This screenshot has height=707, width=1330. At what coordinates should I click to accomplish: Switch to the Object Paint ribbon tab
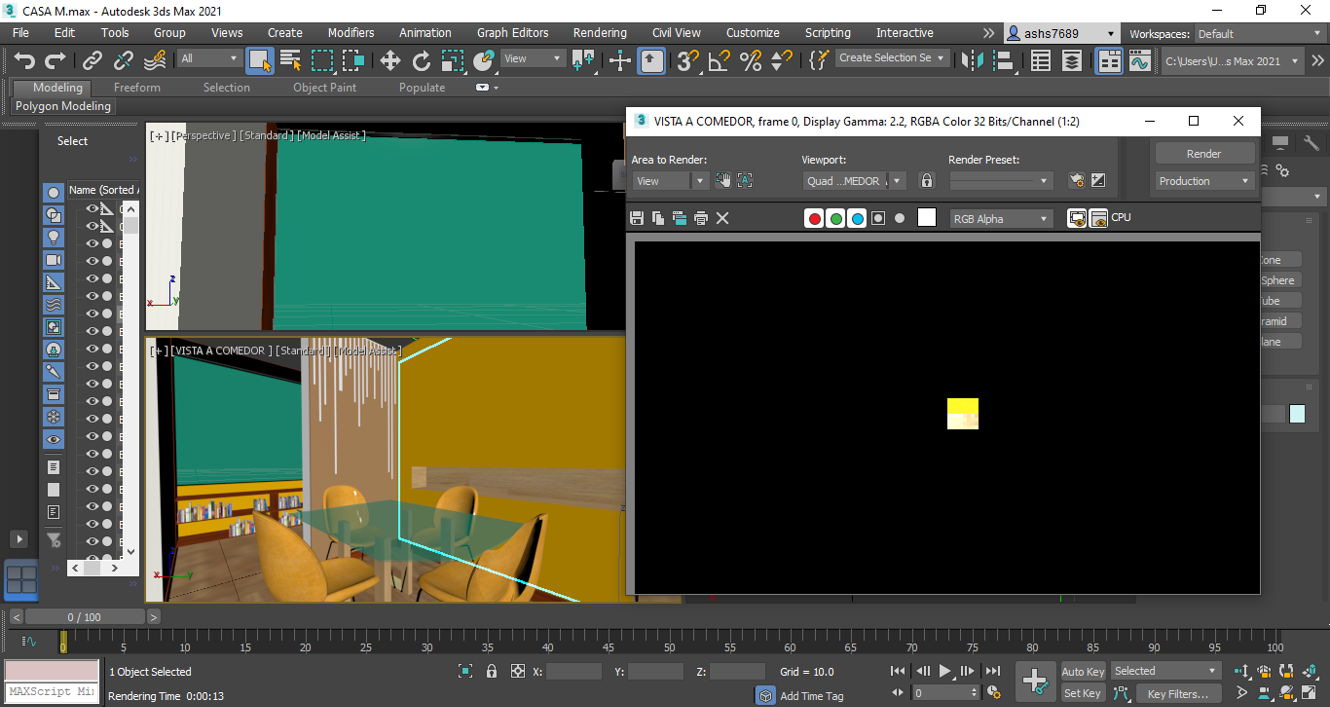(325, 87)
